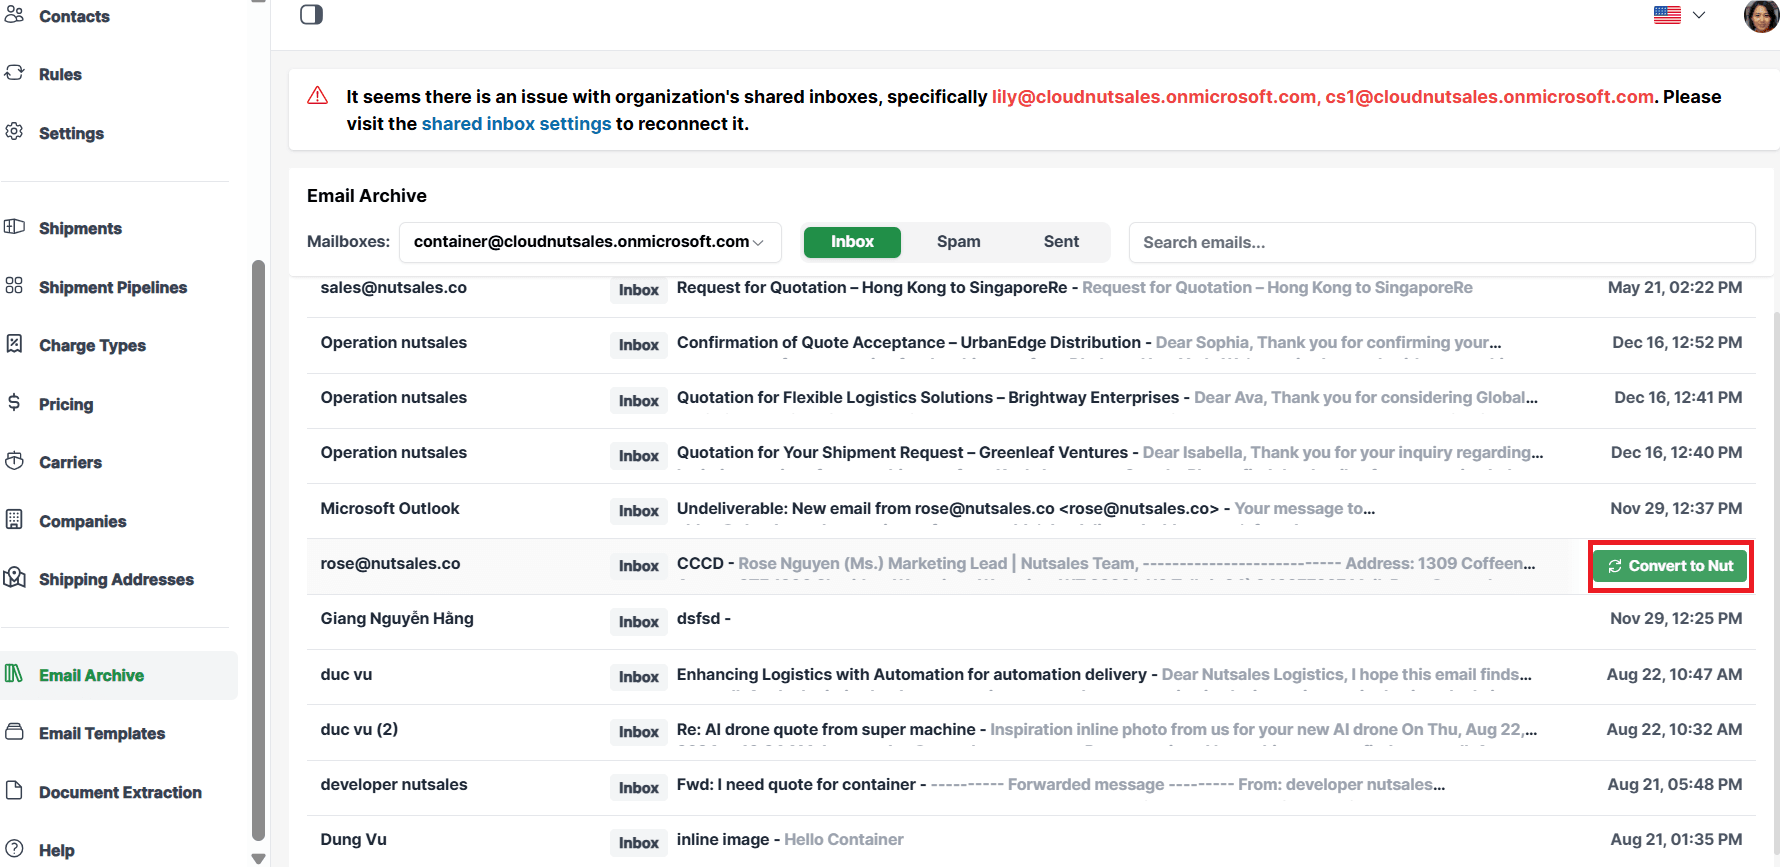
Task: Open inline image email from Dung Vu
Action: coord(1031,841)
